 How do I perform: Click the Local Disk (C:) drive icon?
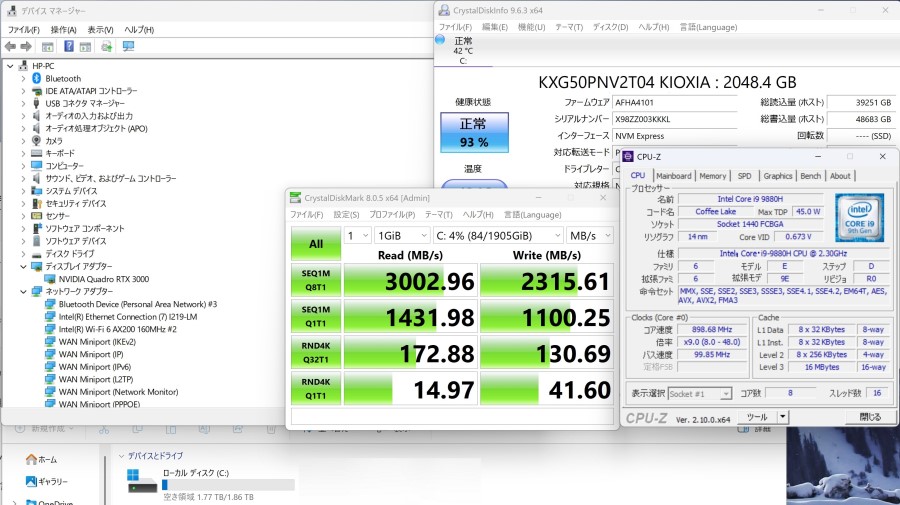(x=142, y=481)
